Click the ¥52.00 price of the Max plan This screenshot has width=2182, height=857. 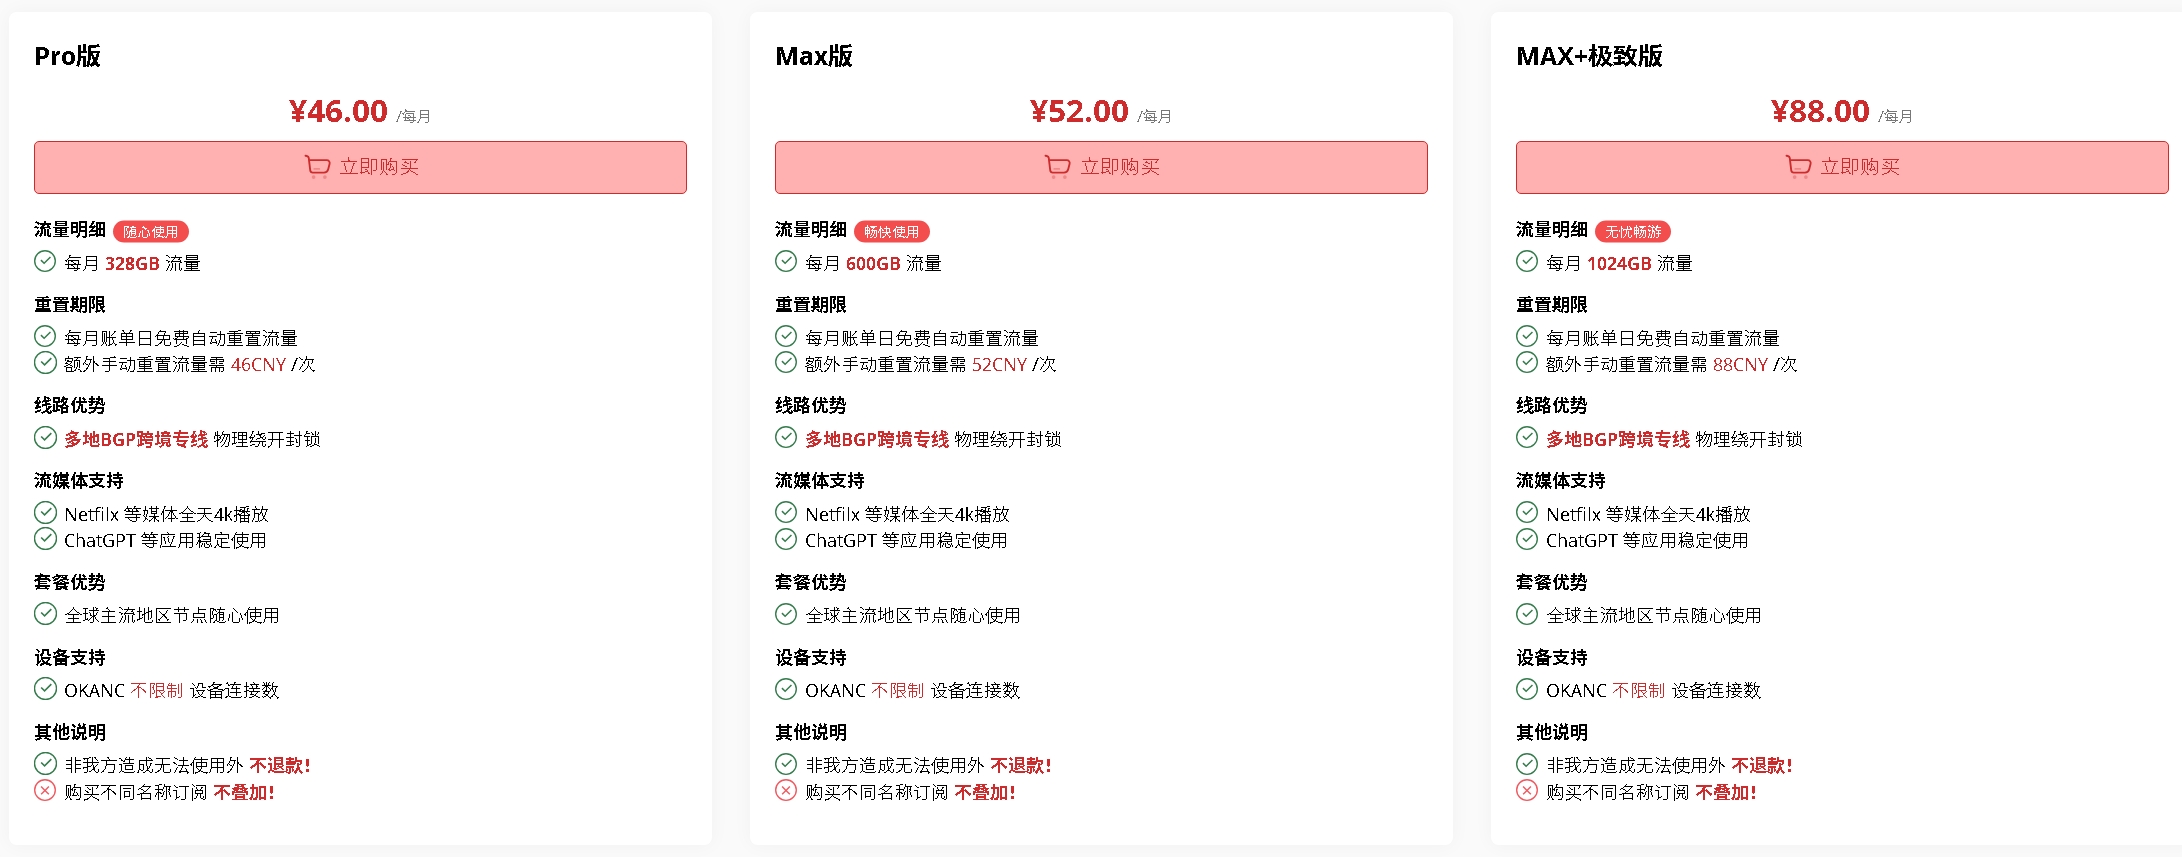(x=1079, y=111)
